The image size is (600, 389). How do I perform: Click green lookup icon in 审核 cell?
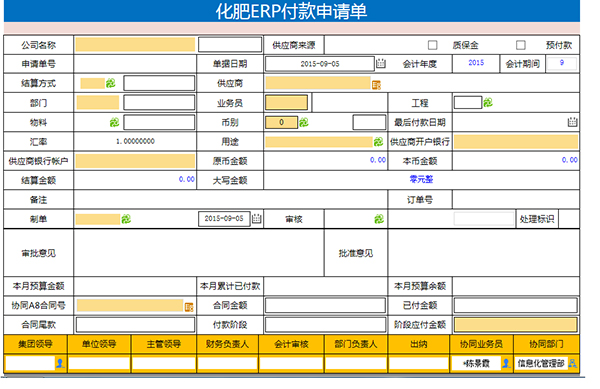point(378,219)
